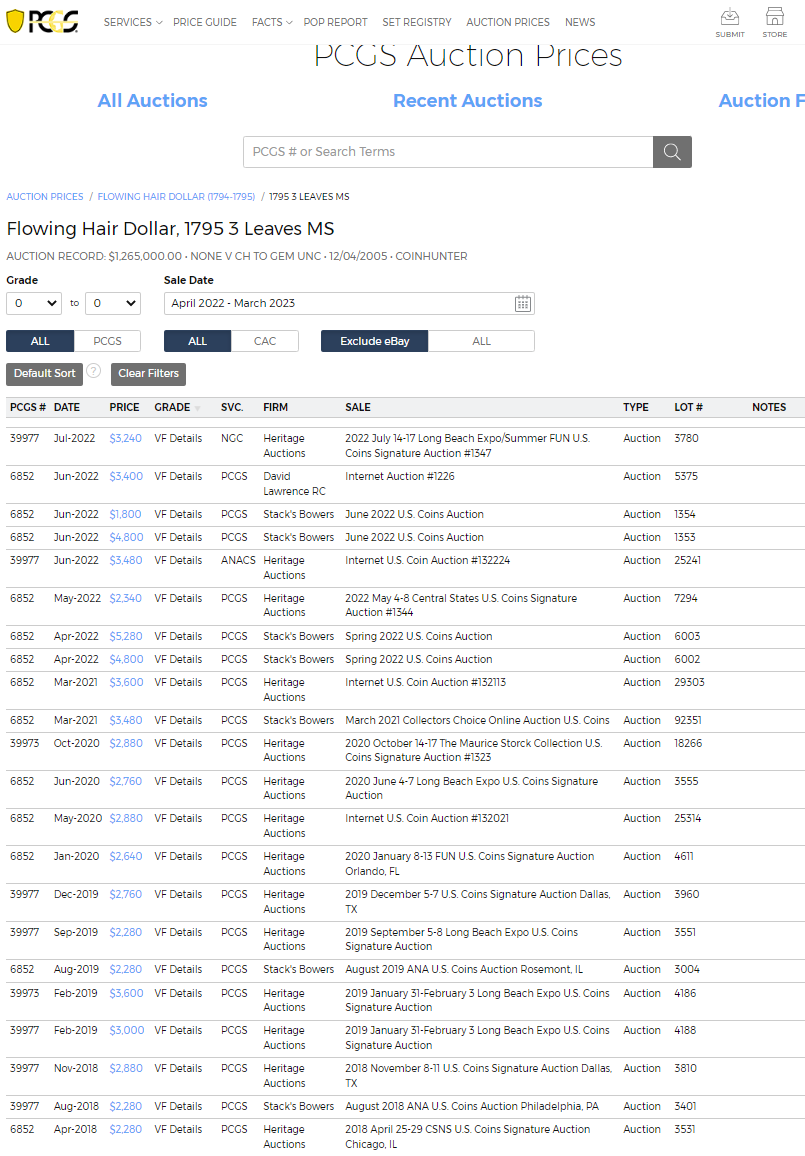Screen dimensions: 805x1156
Task: Click the magnifier search button
Action: click(x=672, y=152)
